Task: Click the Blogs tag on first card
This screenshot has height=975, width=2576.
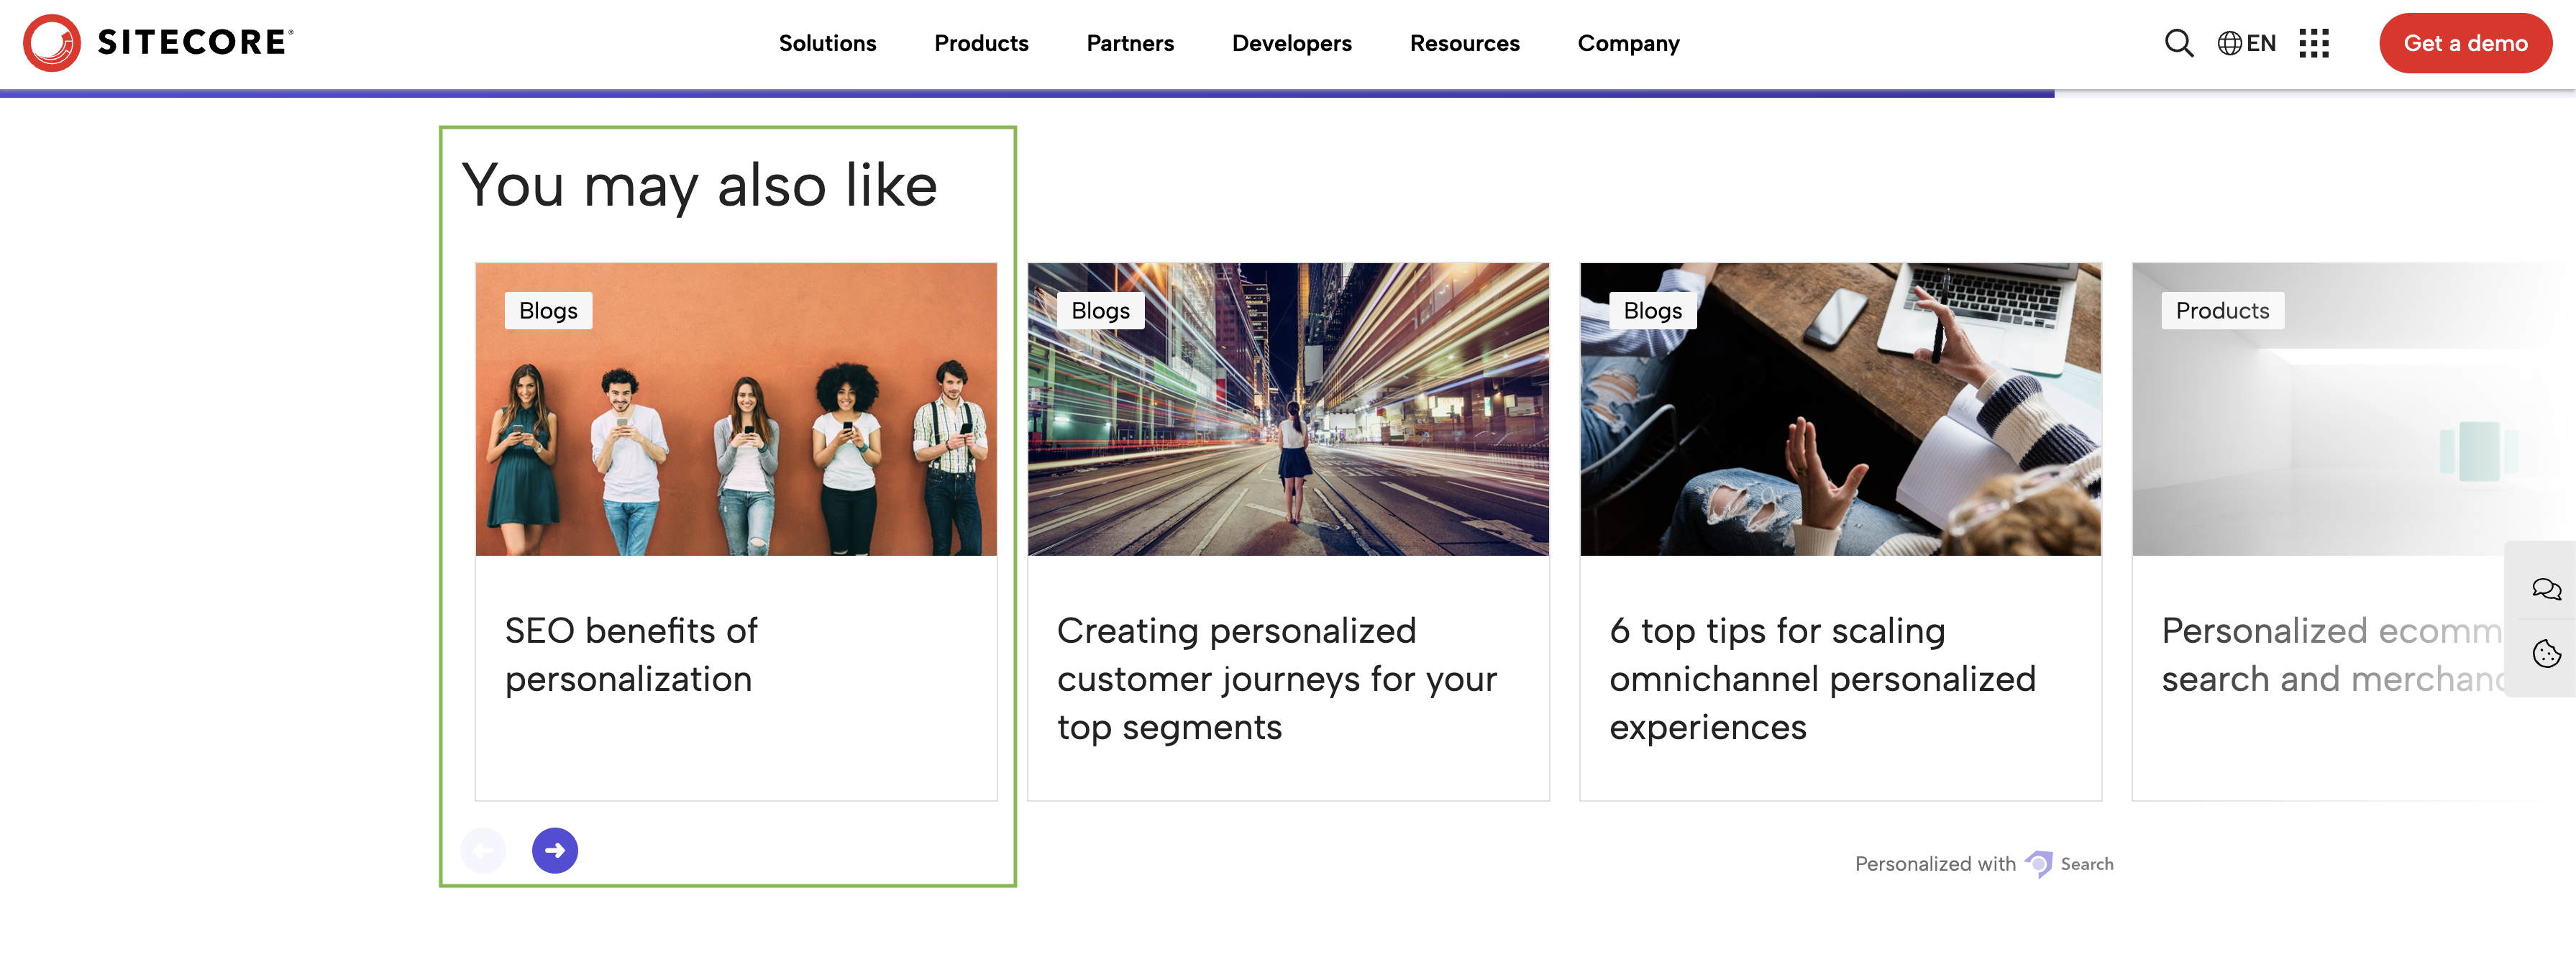Action: coord(549,308)
